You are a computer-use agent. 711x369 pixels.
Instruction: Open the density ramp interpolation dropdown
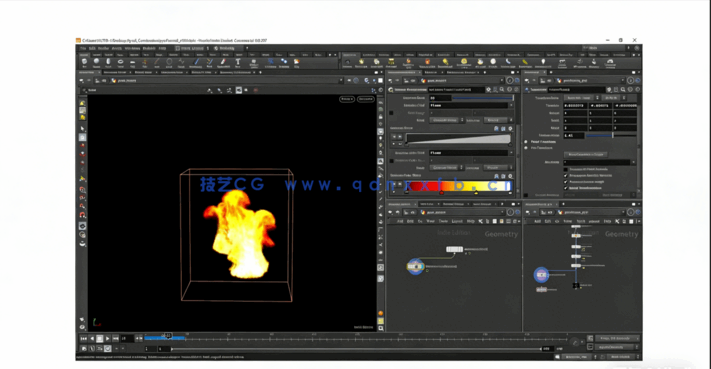pyautogui.click(x=447, y=120)
